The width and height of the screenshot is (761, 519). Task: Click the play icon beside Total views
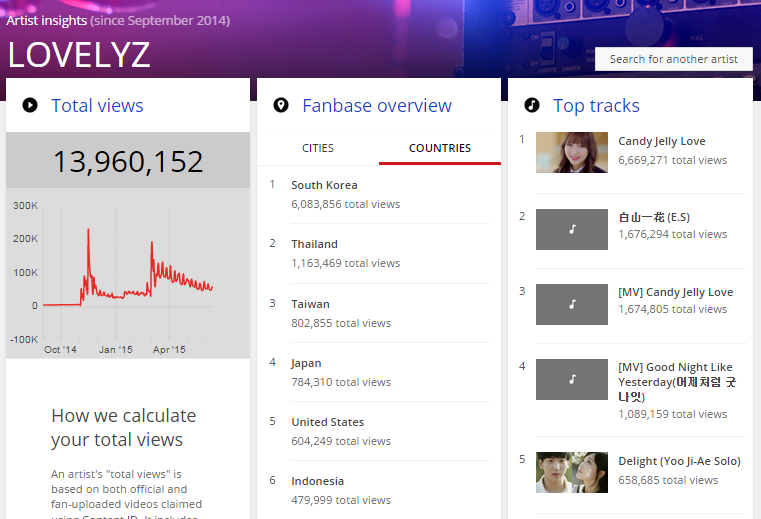pos(30,105)
